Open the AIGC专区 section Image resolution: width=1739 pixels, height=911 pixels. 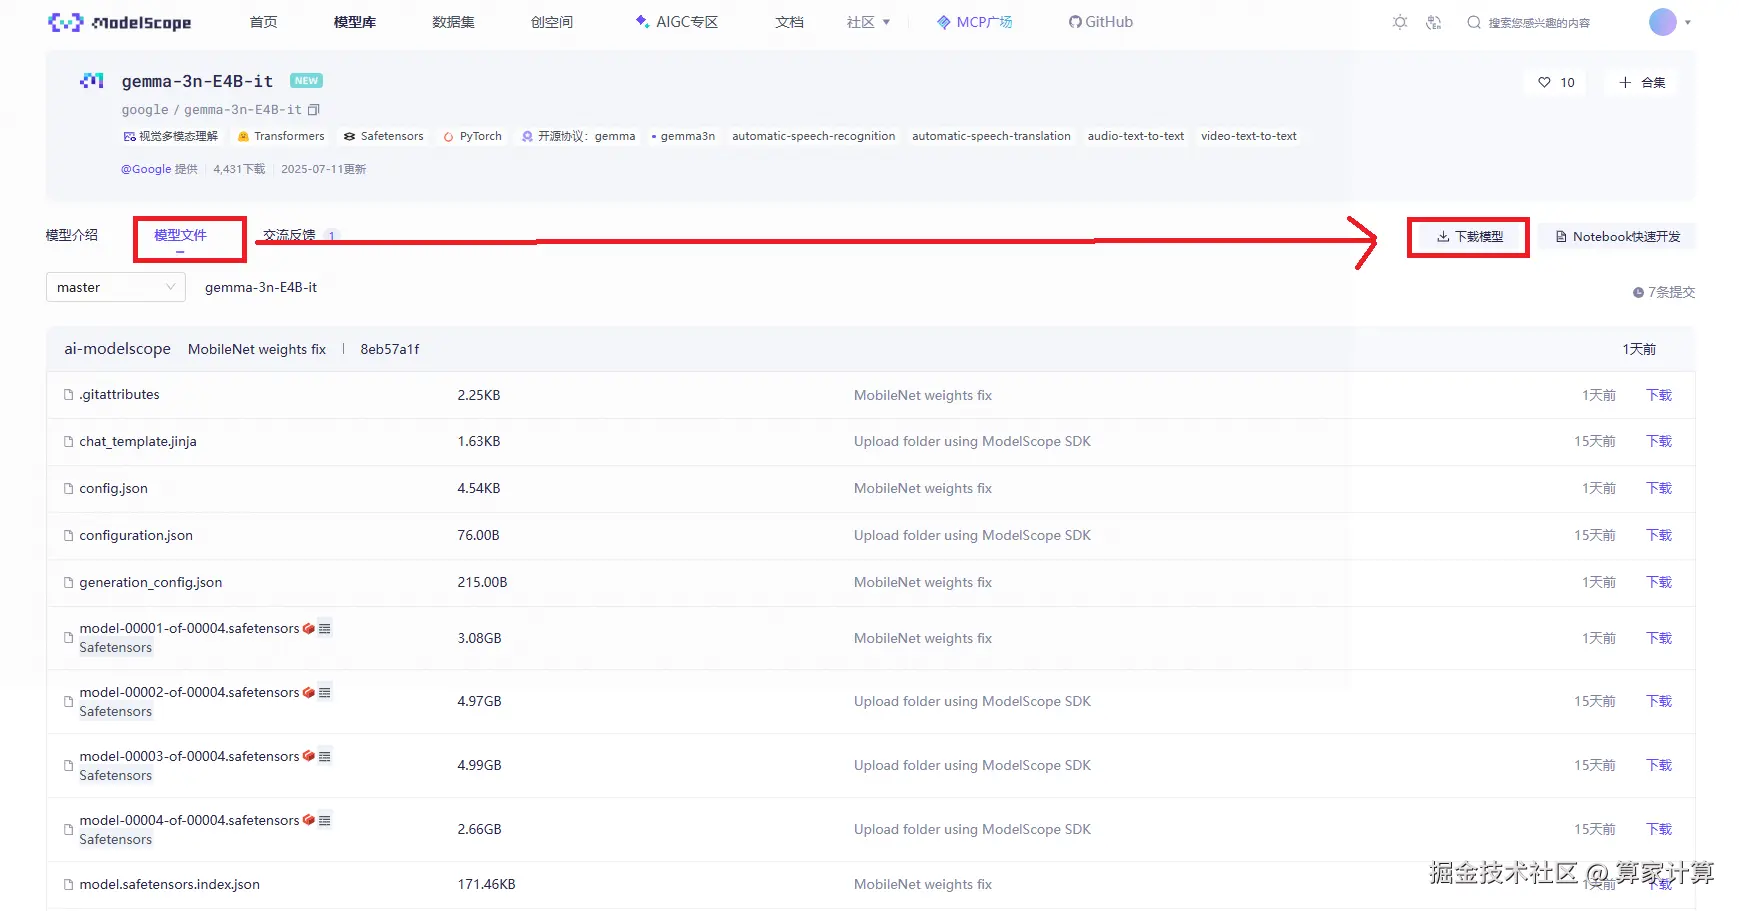coord(677,22)
